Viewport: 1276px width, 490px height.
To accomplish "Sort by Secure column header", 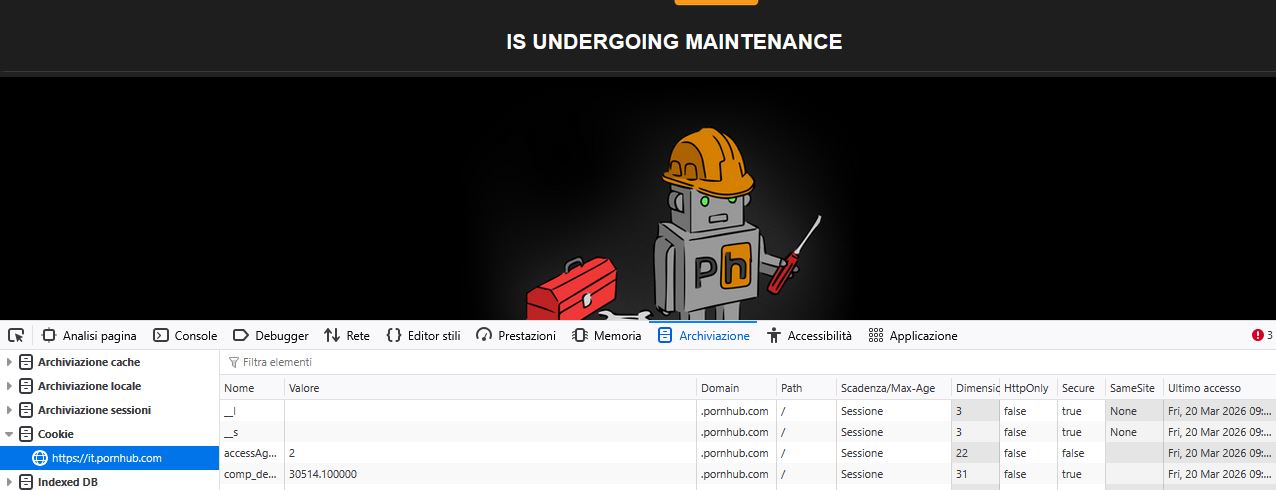I will (x=1081, y=388).
